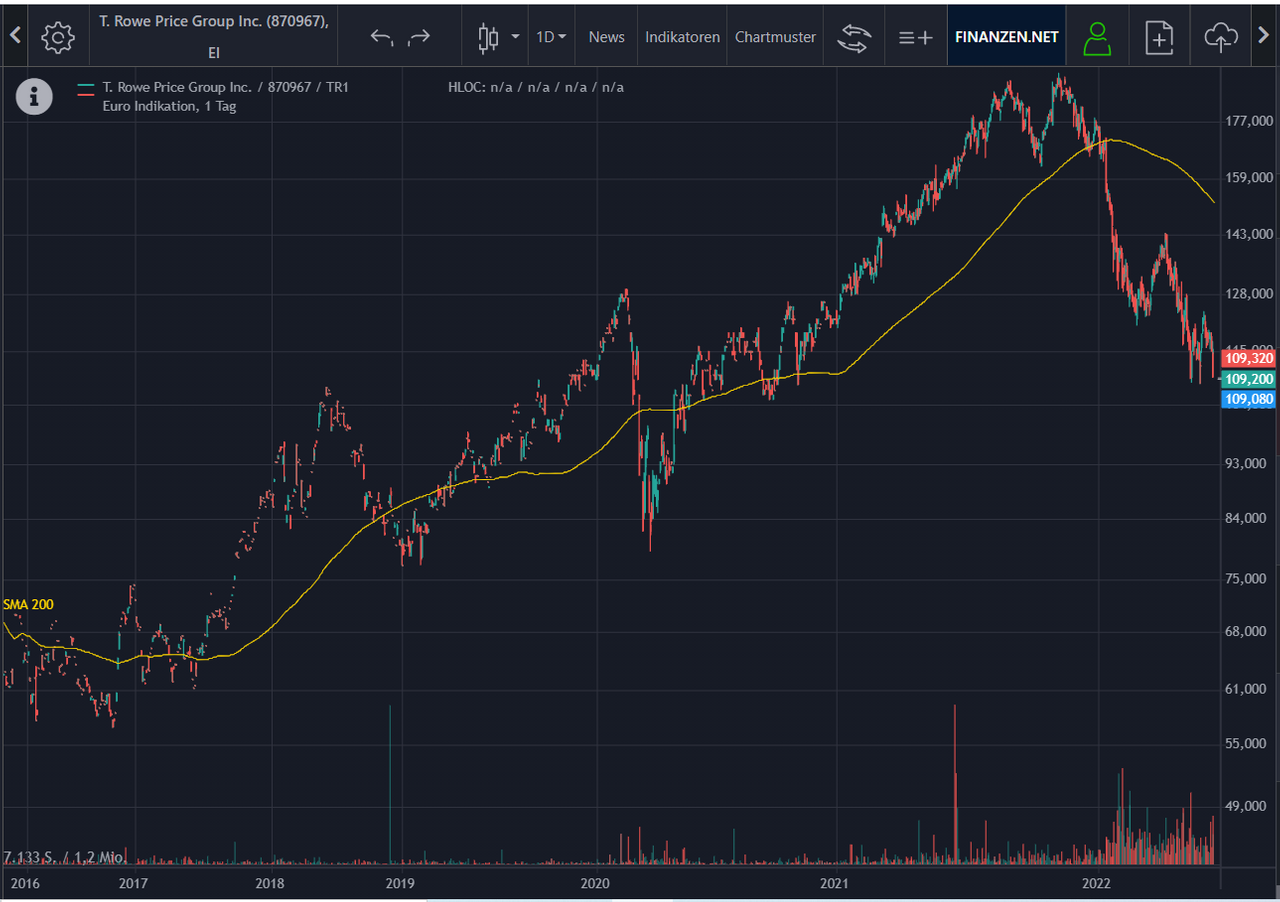
Task: Select candlestick chart type icon
Action: 488,37
